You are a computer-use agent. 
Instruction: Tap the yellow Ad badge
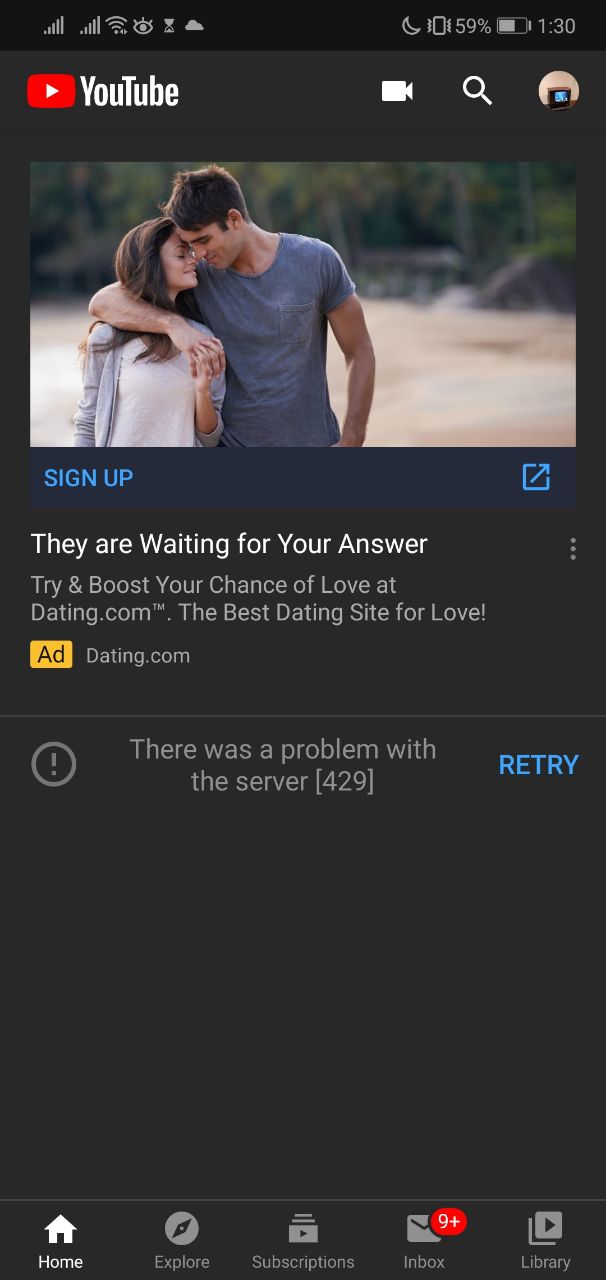click(x=51, y=655)
